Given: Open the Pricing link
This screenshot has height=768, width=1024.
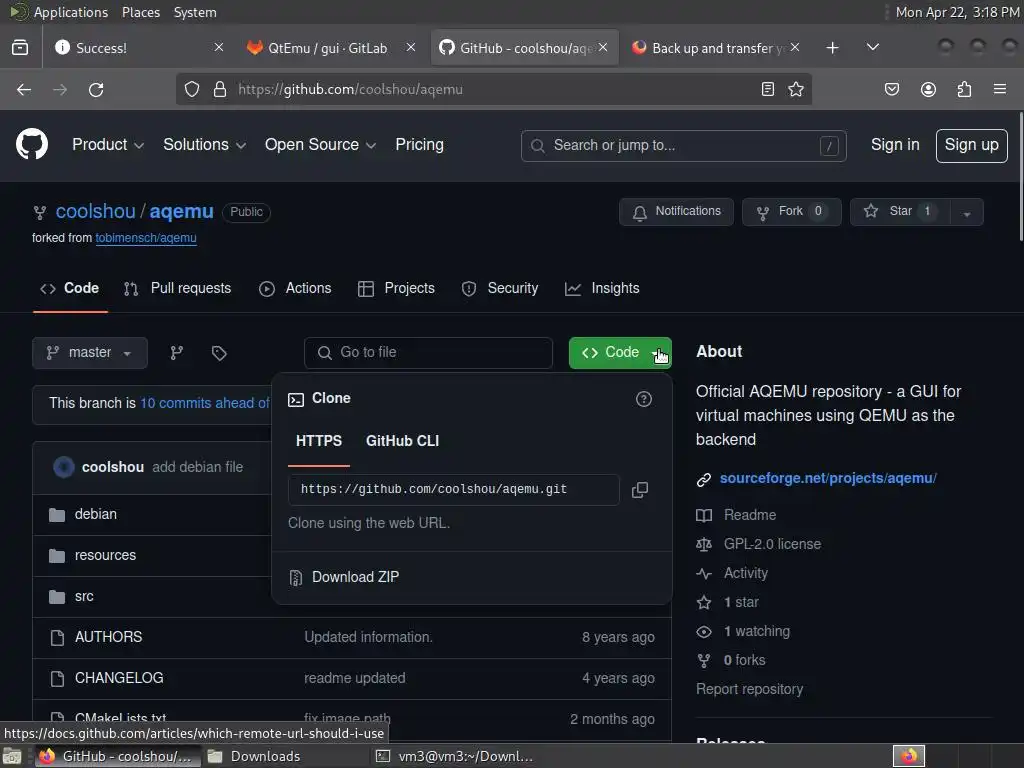Looking at the screenshot, I should click(419, 144).
